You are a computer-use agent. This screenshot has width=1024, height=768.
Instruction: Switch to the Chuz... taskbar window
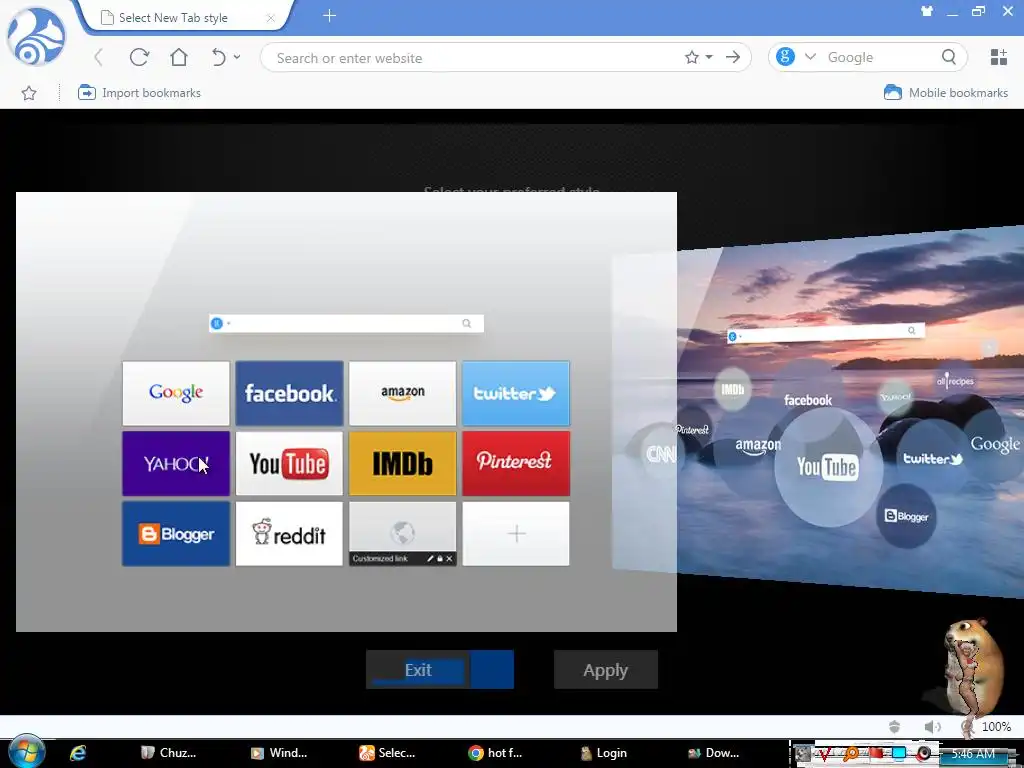point(168,753)
